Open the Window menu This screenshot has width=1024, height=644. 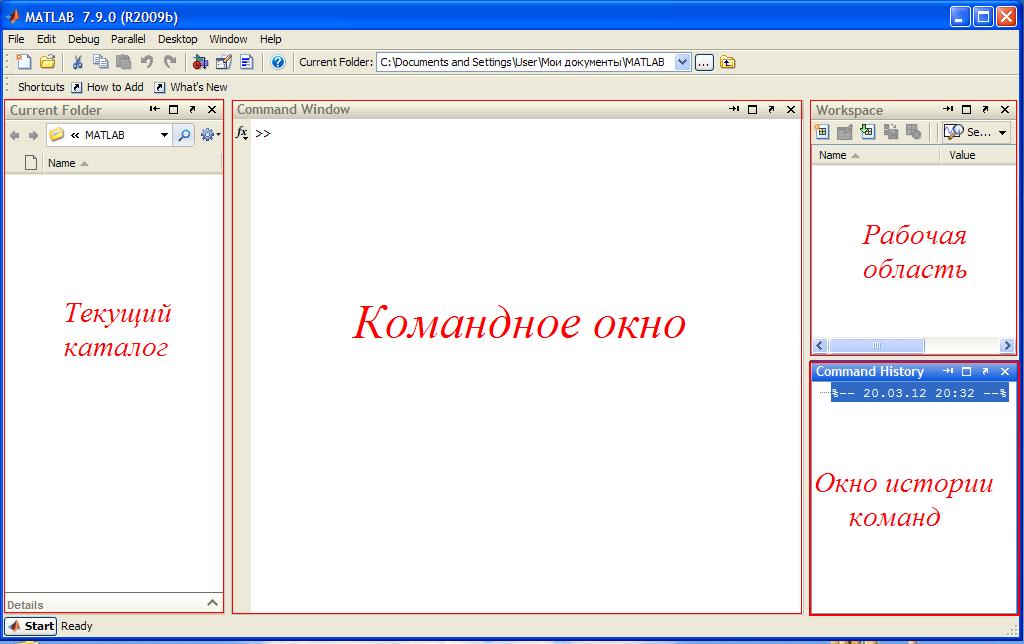point(228,39)
